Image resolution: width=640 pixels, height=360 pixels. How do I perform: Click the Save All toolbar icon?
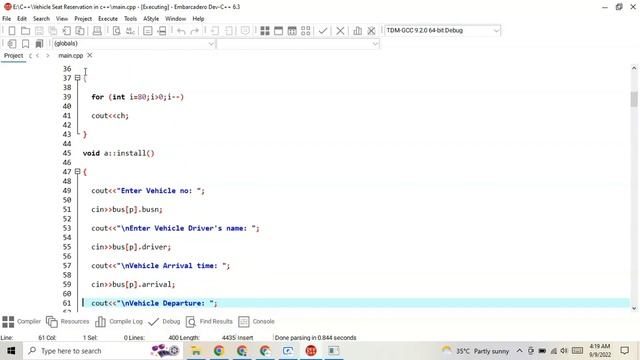[53, 31]
